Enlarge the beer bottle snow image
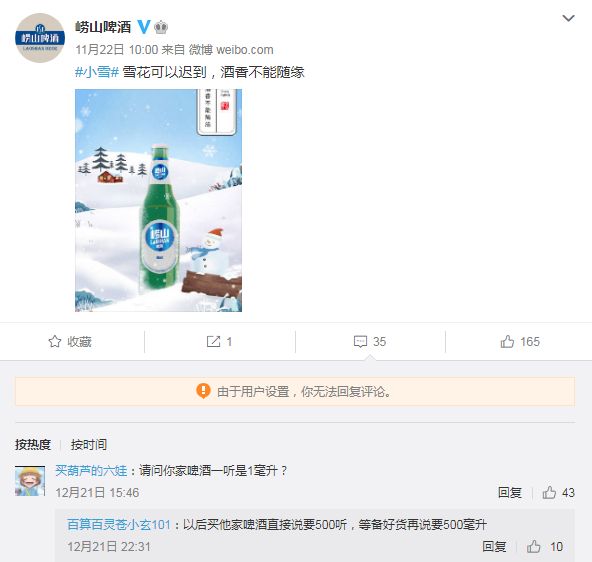The height and width of the screenshot is (562, 592). [x=159, y=200]
